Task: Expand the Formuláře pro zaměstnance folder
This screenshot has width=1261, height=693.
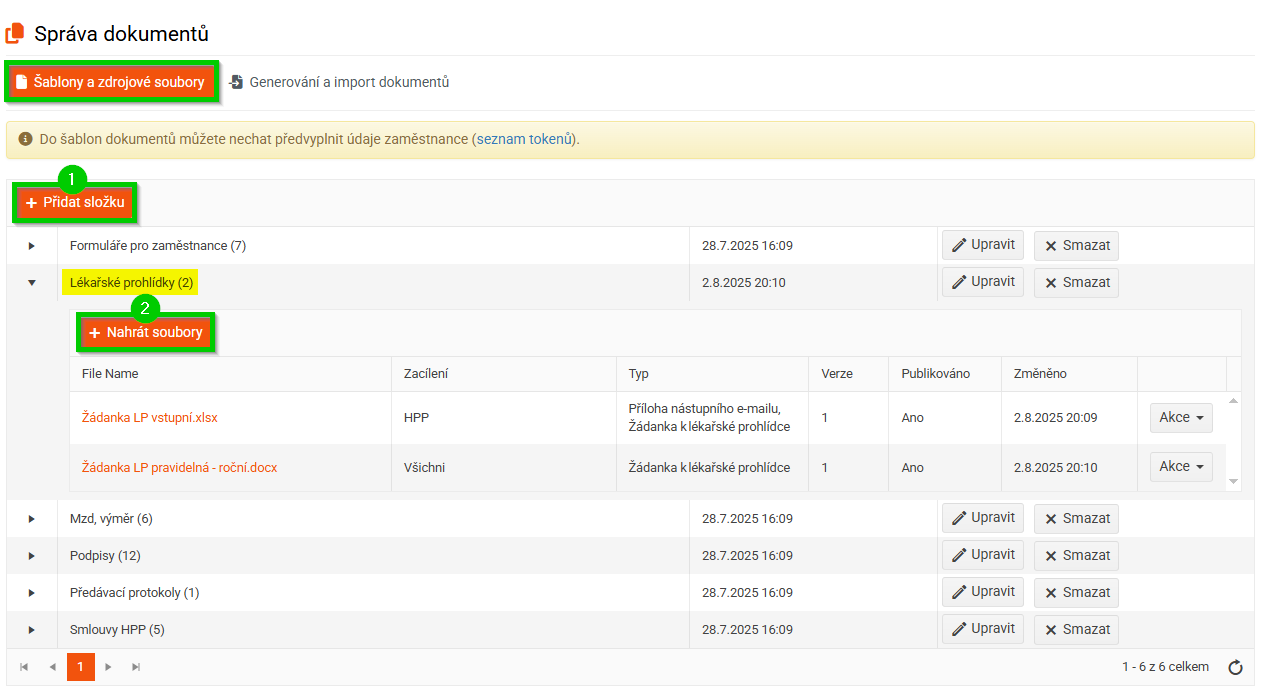Action: coord(31,246)
